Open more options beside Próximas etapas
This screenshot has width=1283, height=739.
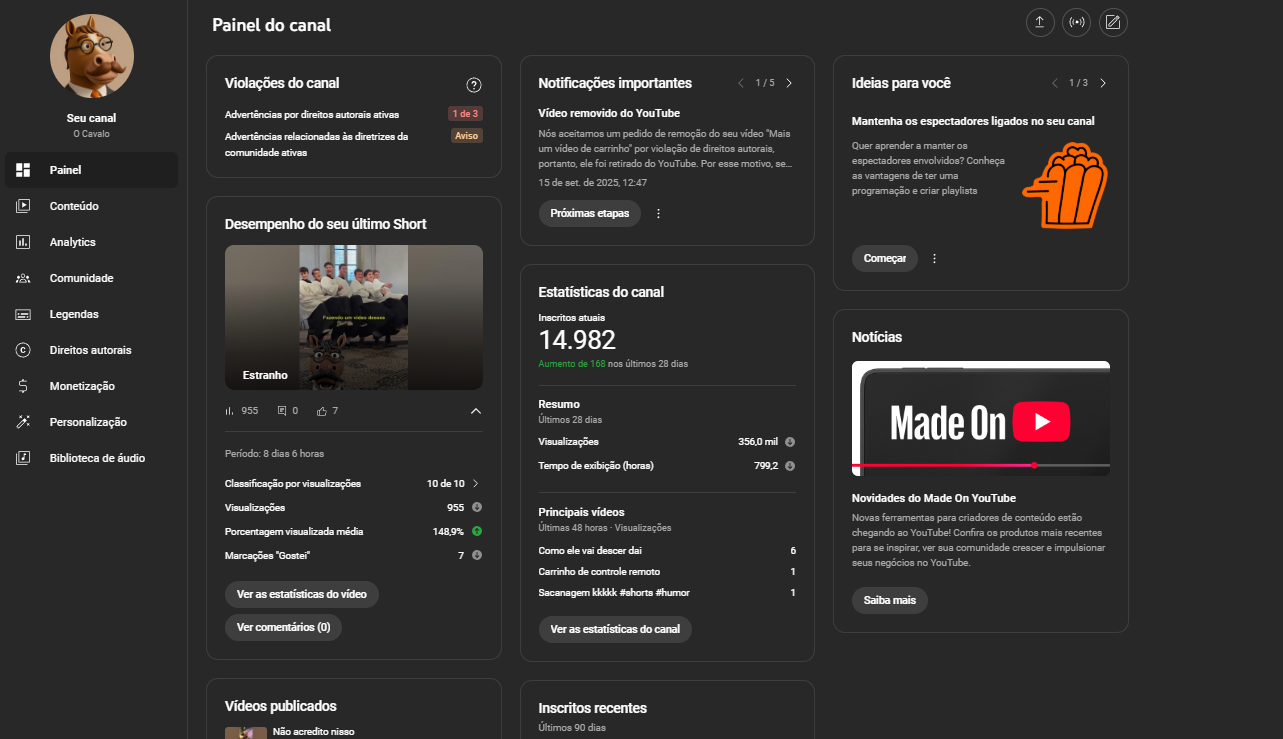coord(658,213)
